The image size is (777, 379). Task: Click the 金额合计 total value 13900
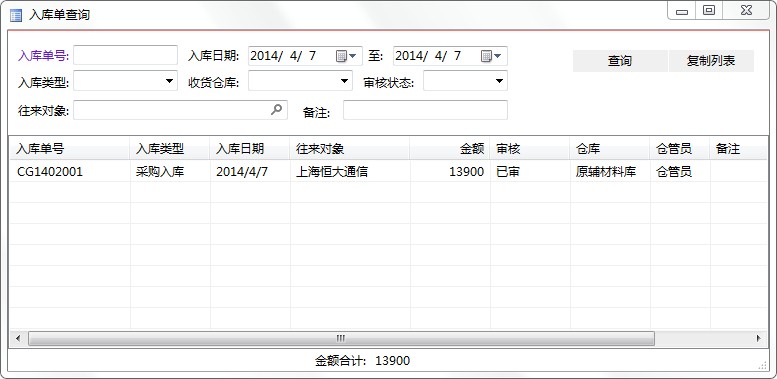click(392, 361)
